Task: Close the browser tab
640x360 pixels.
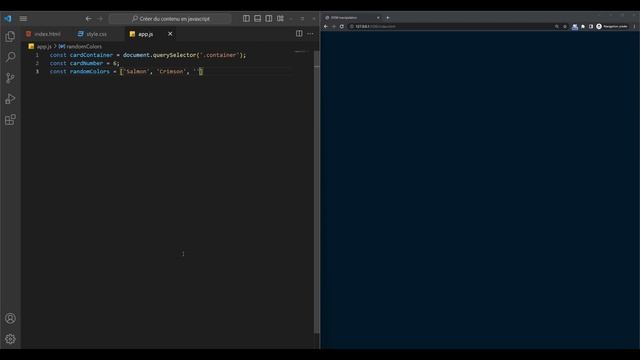Action: coord(378,18)
